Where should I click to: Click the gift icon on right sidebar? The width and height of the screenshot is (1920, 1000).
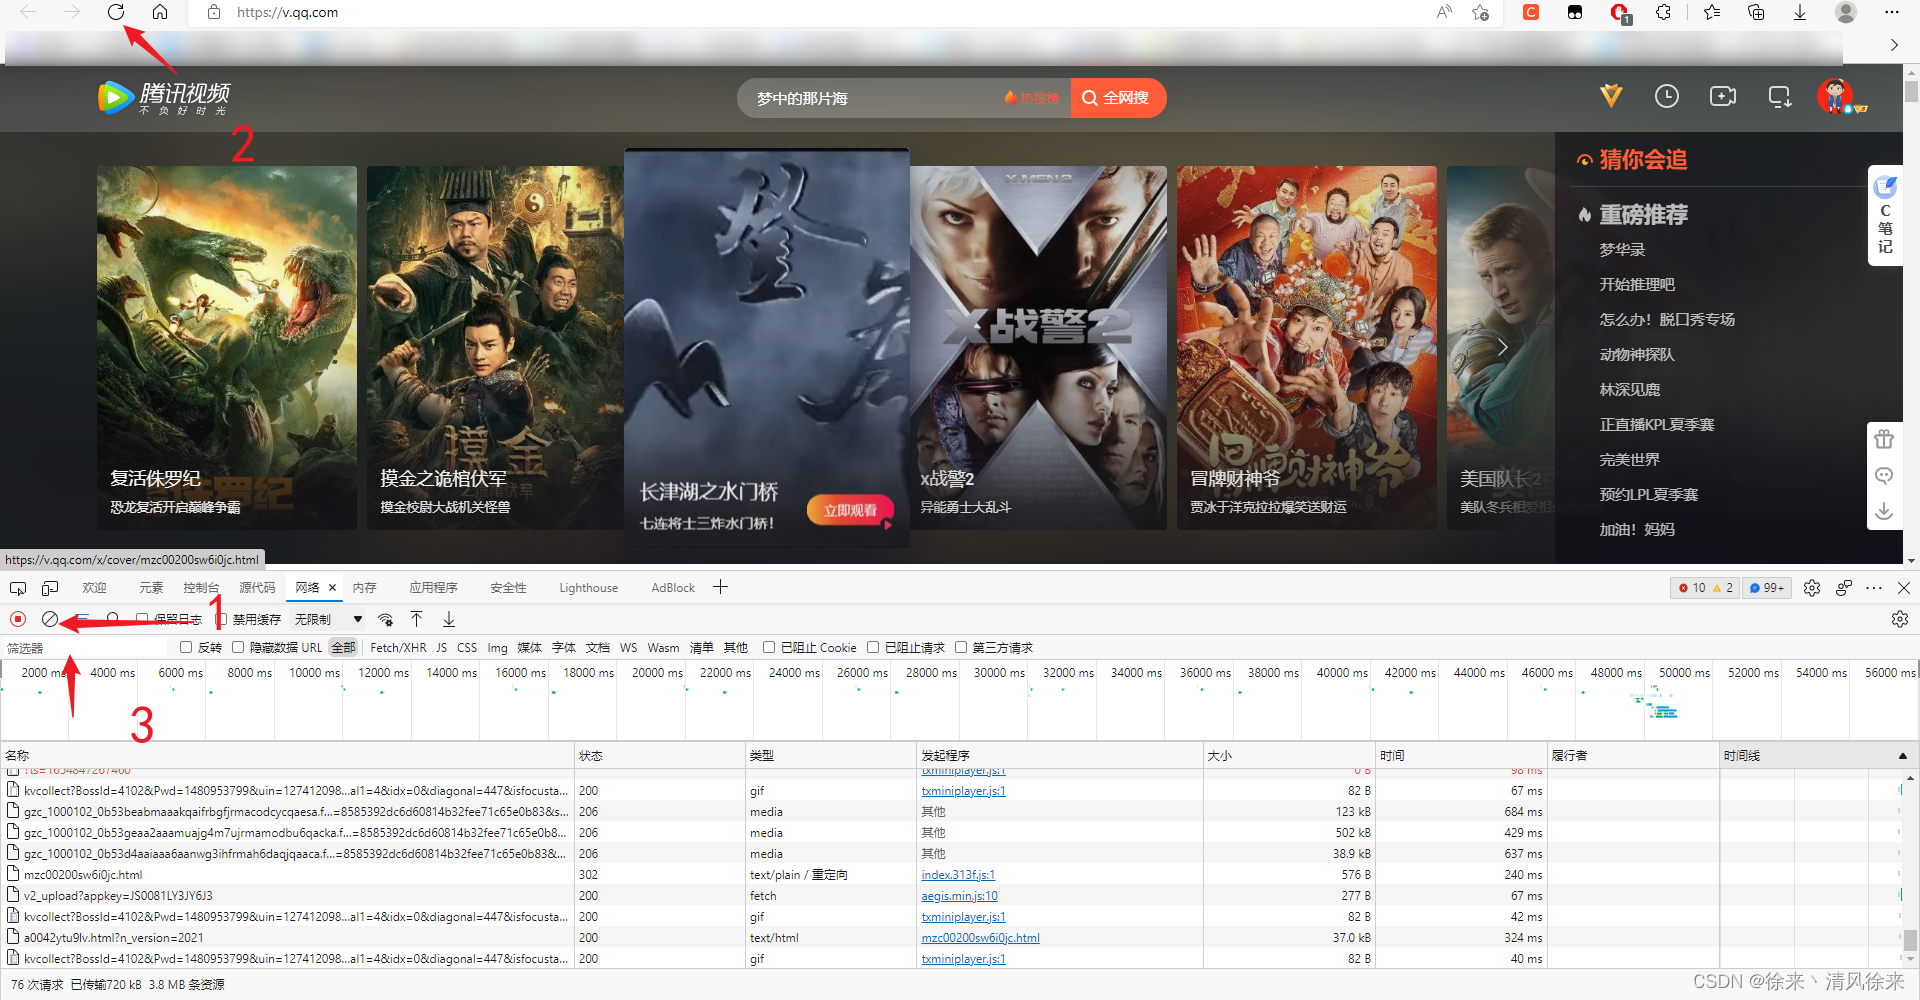click(x=1884, y=439)
